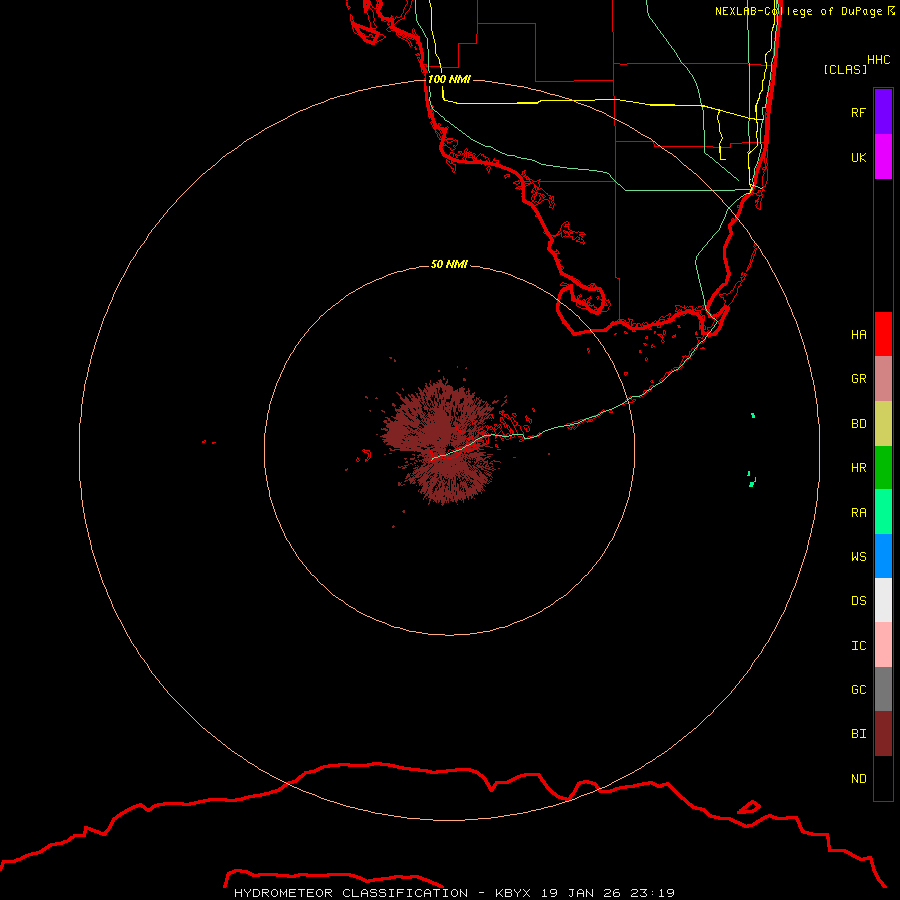Viewport: 900px width, 900px height.
Task: Click the [CLAS] units label
Action: pyautogui.click(x=845, y=69)
